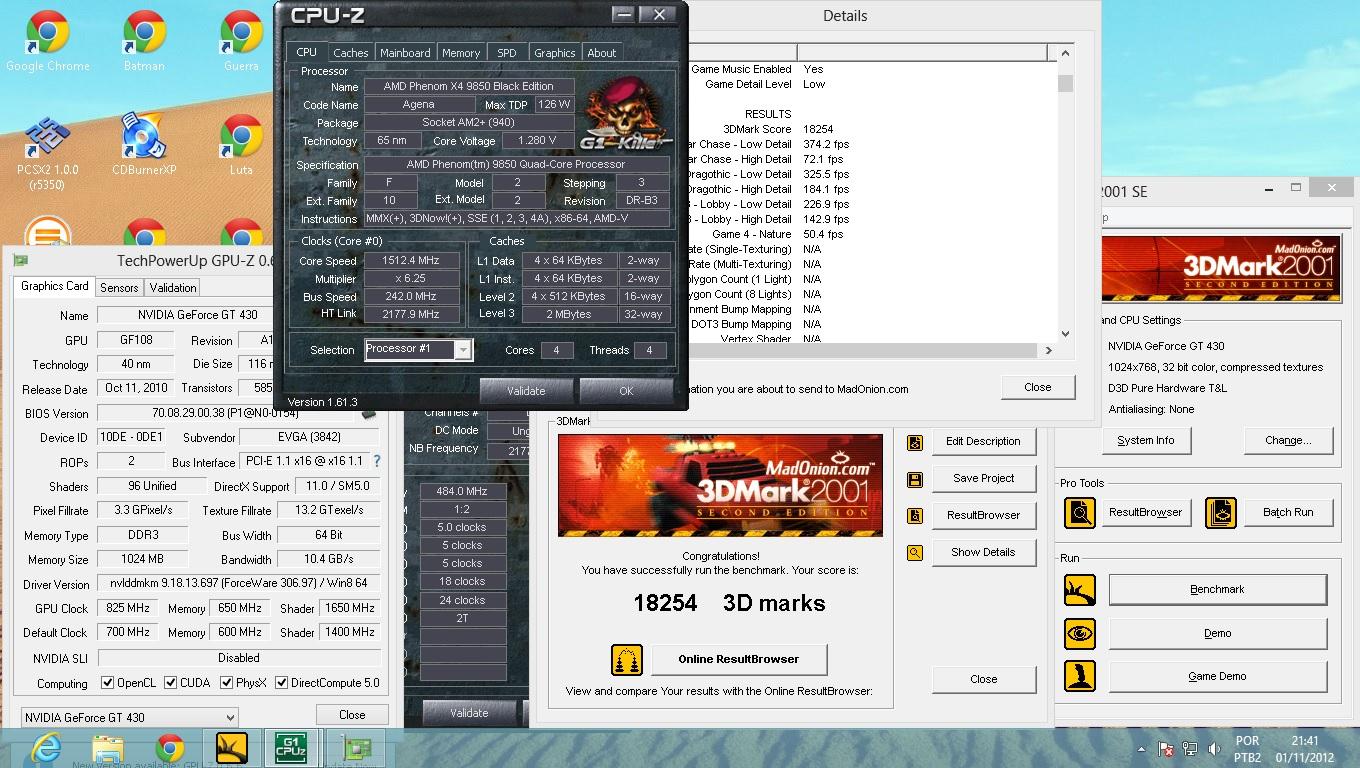
Task: Click the Game Demo joystick icon
Action: click(1080, 677)
